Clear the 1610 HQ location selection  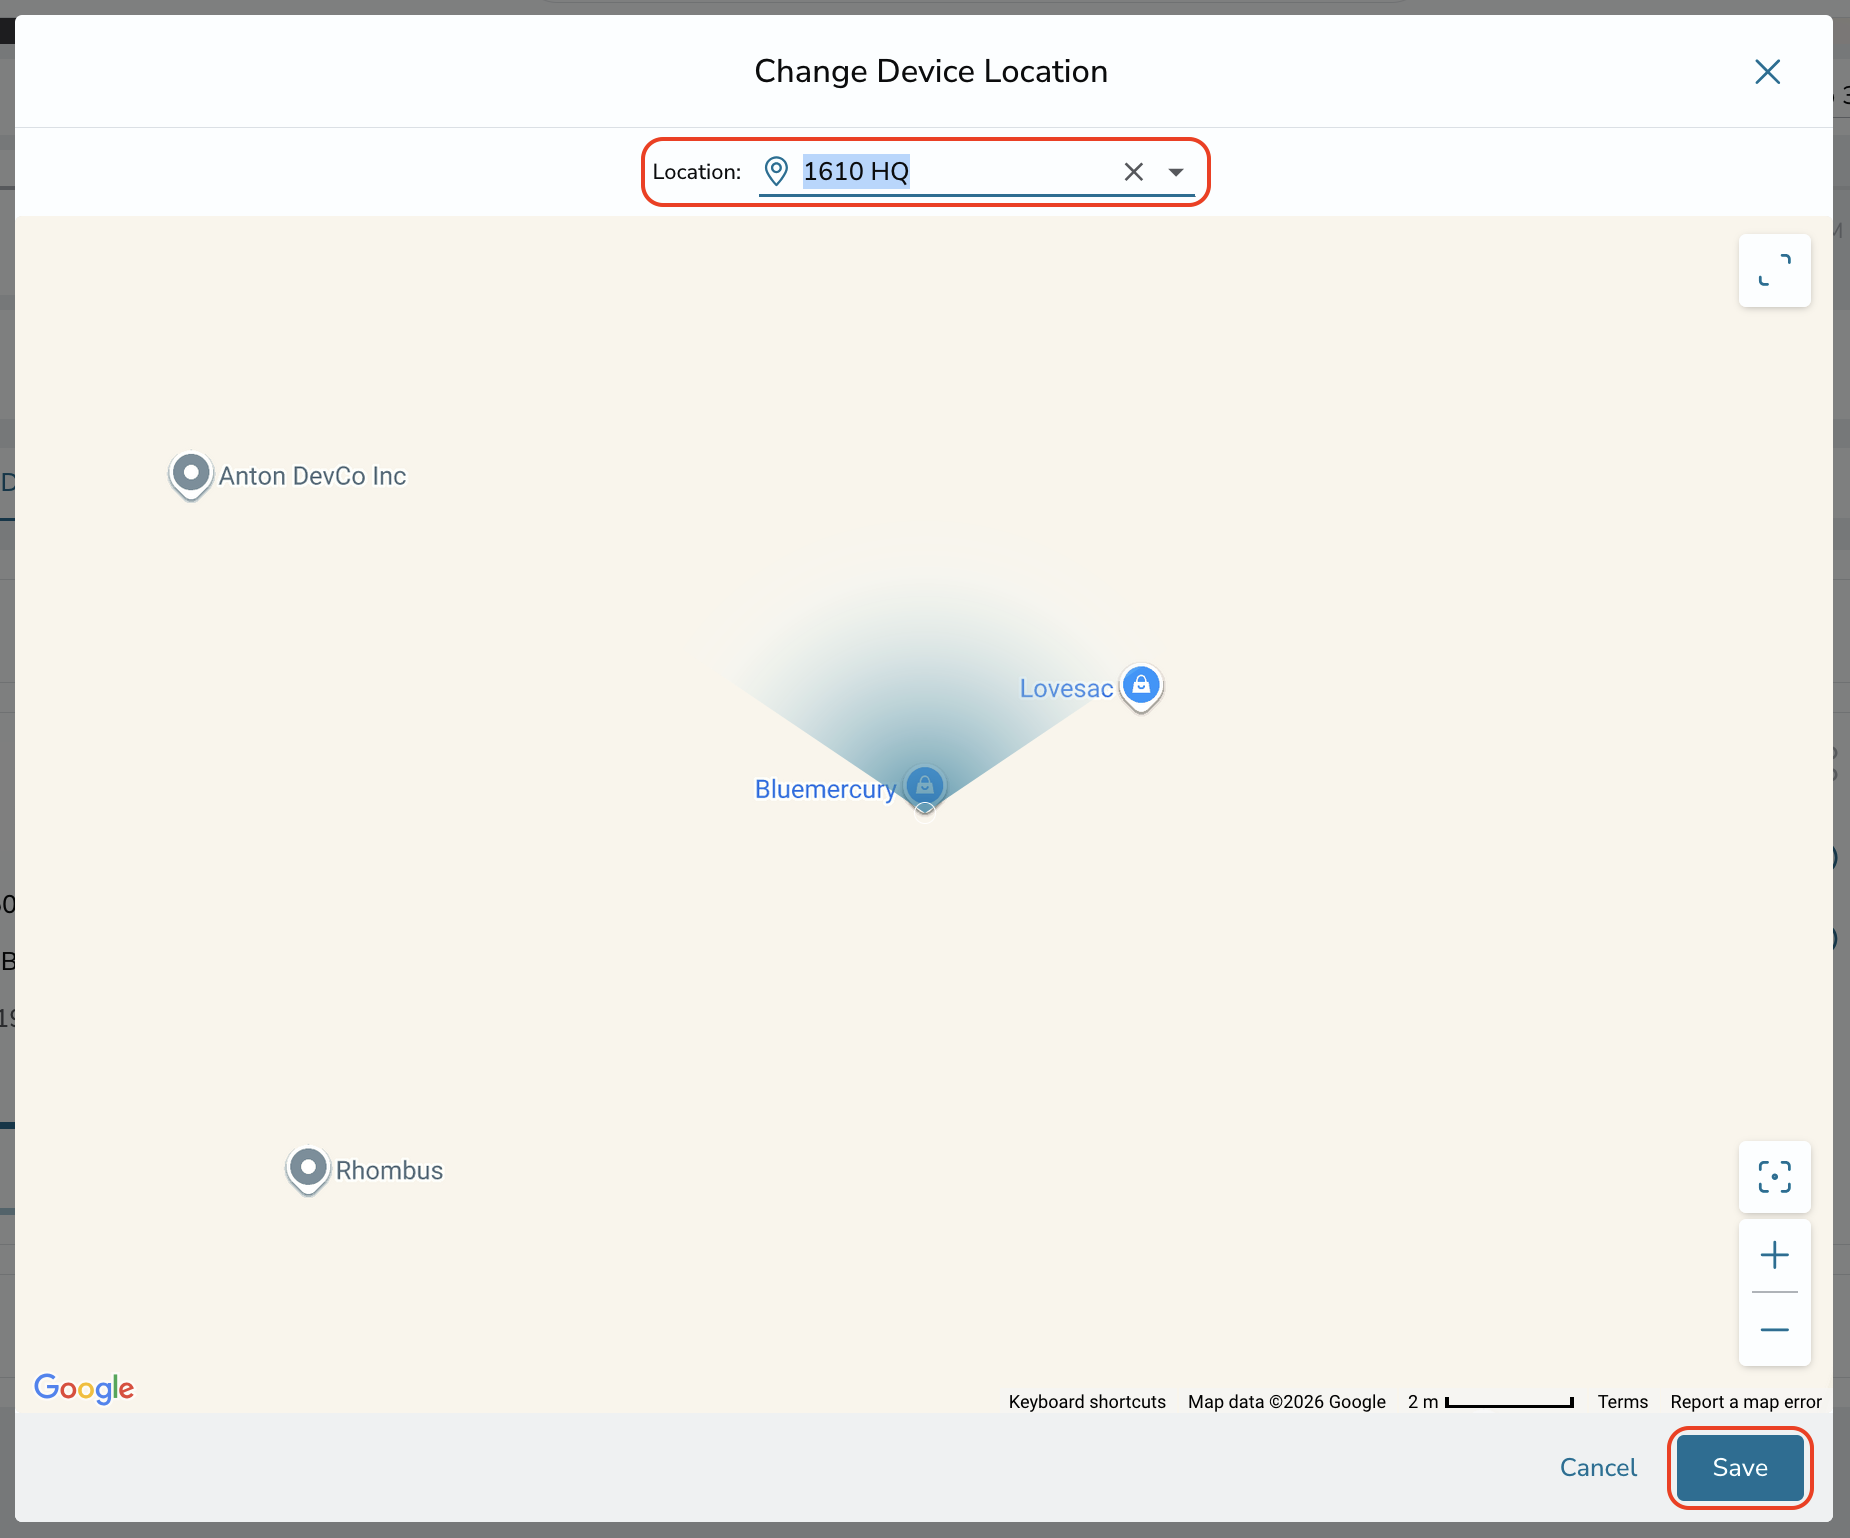tap(1133, 172)
